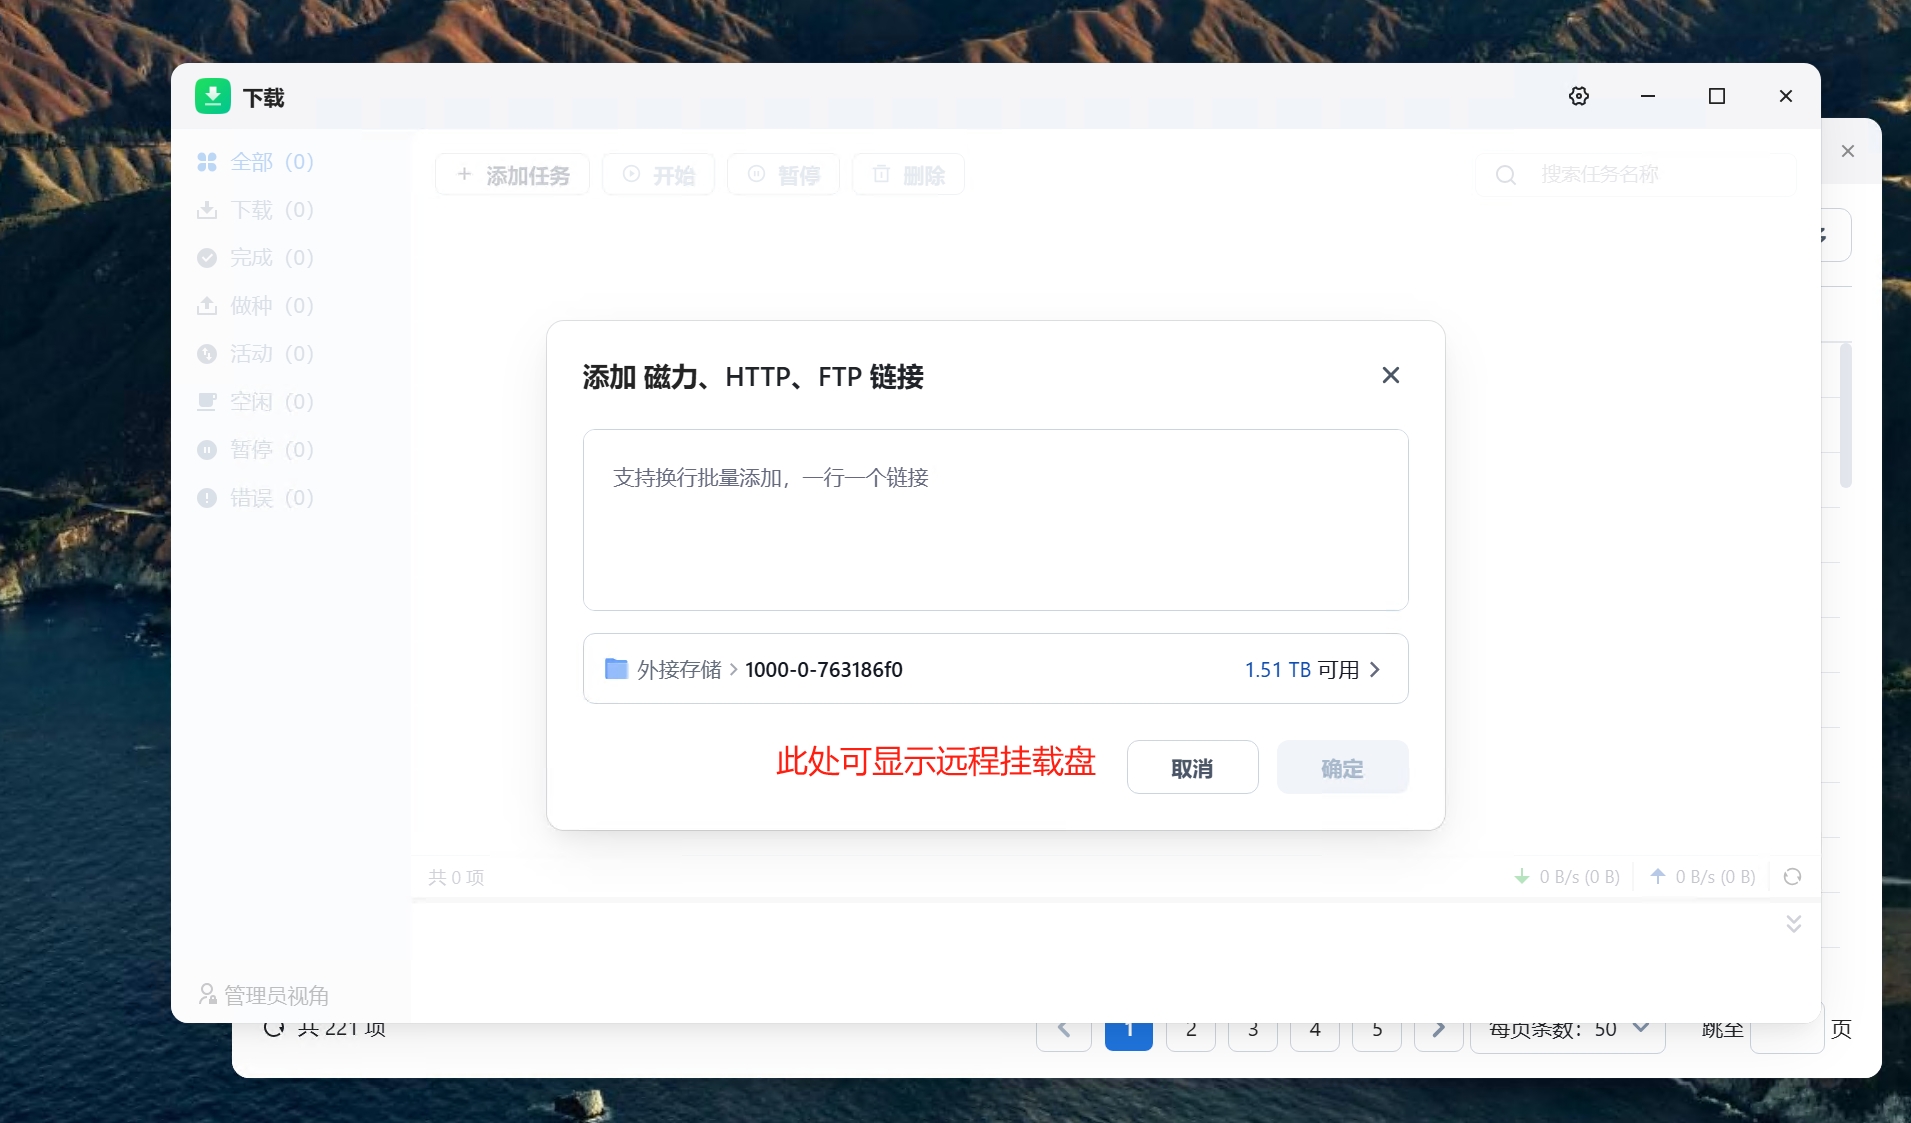The image size is (1911, 1123).
Task: Click the 1000-0-763186f0 folder name
Action: tap(824, 670)
